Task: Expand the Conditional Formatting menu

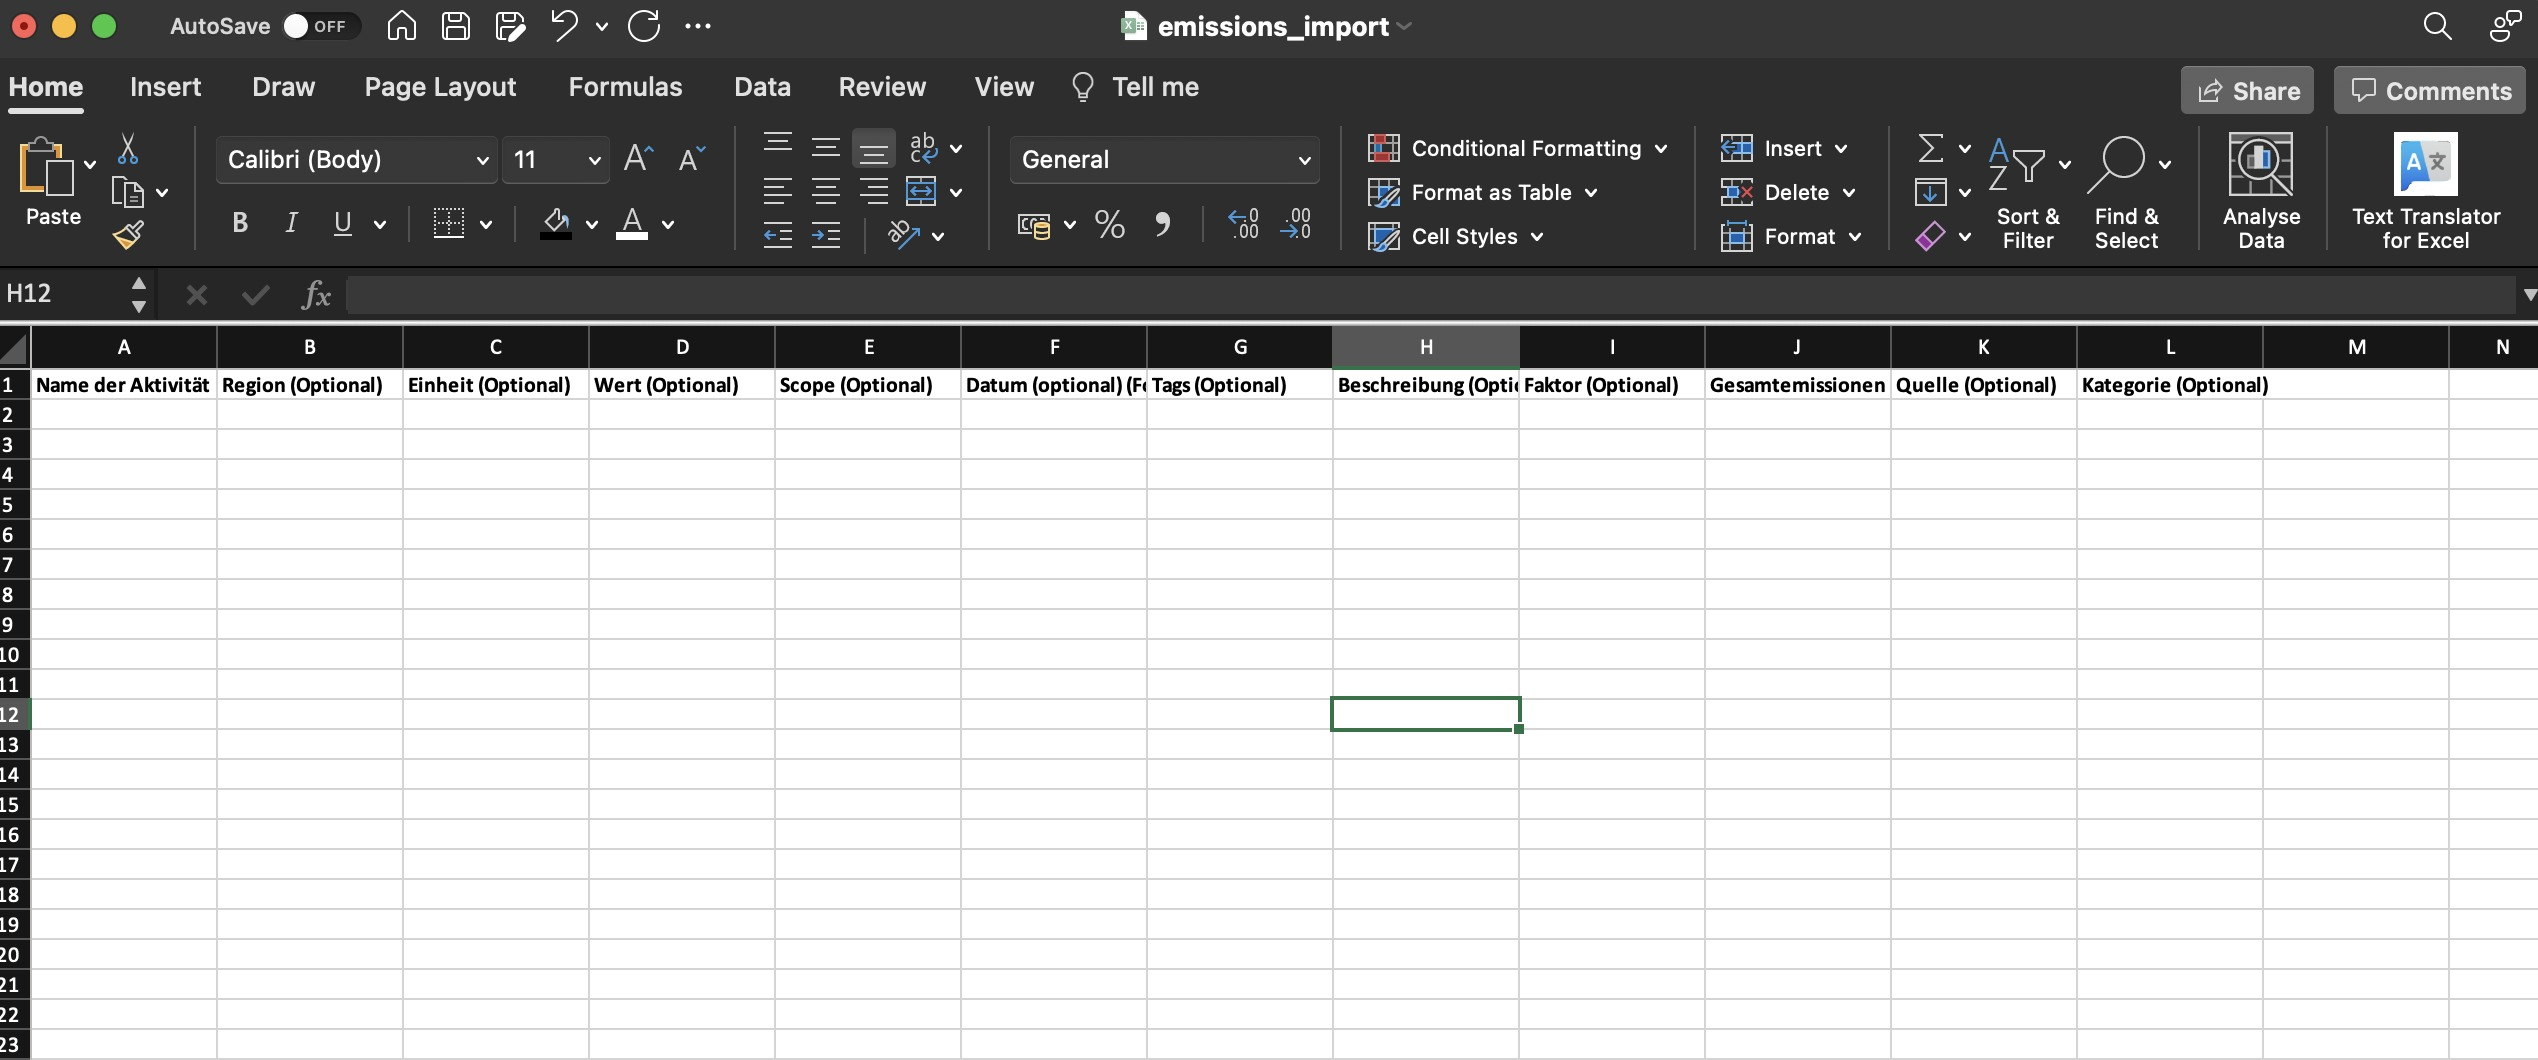Action: [x=1517, y=148]
